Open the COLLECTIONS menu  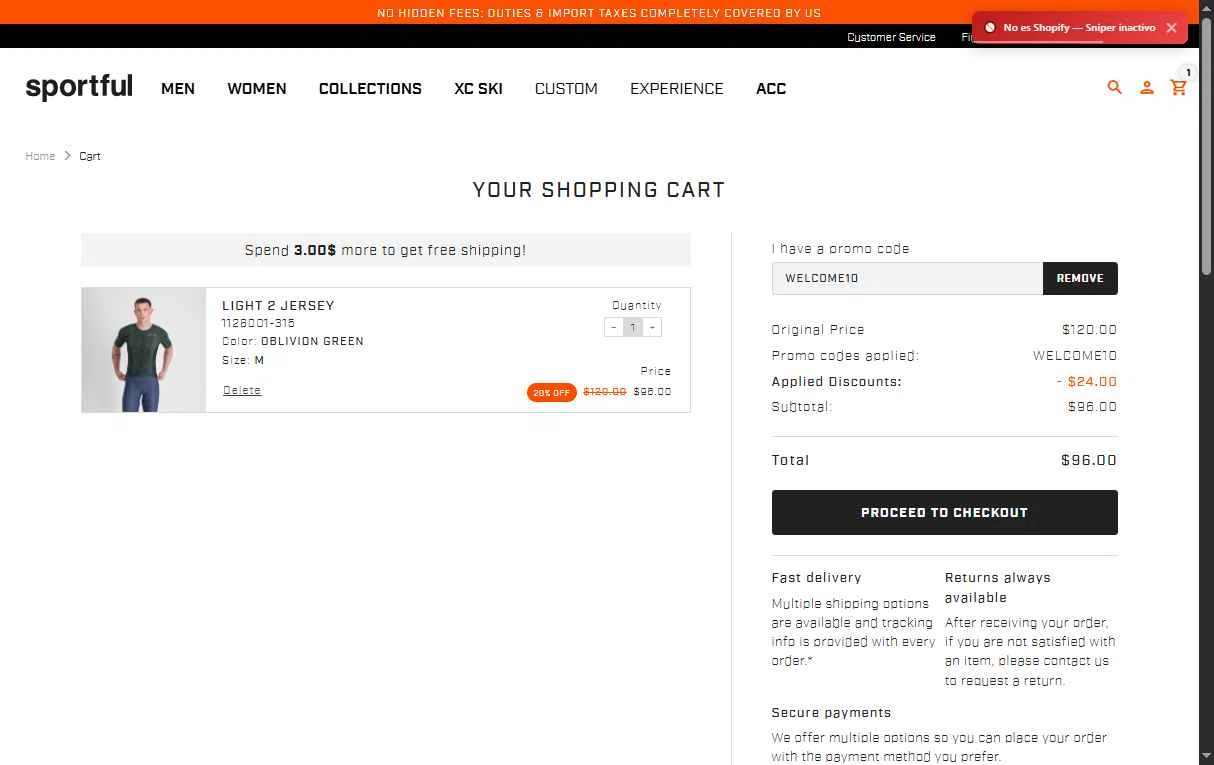pos(370,89)
